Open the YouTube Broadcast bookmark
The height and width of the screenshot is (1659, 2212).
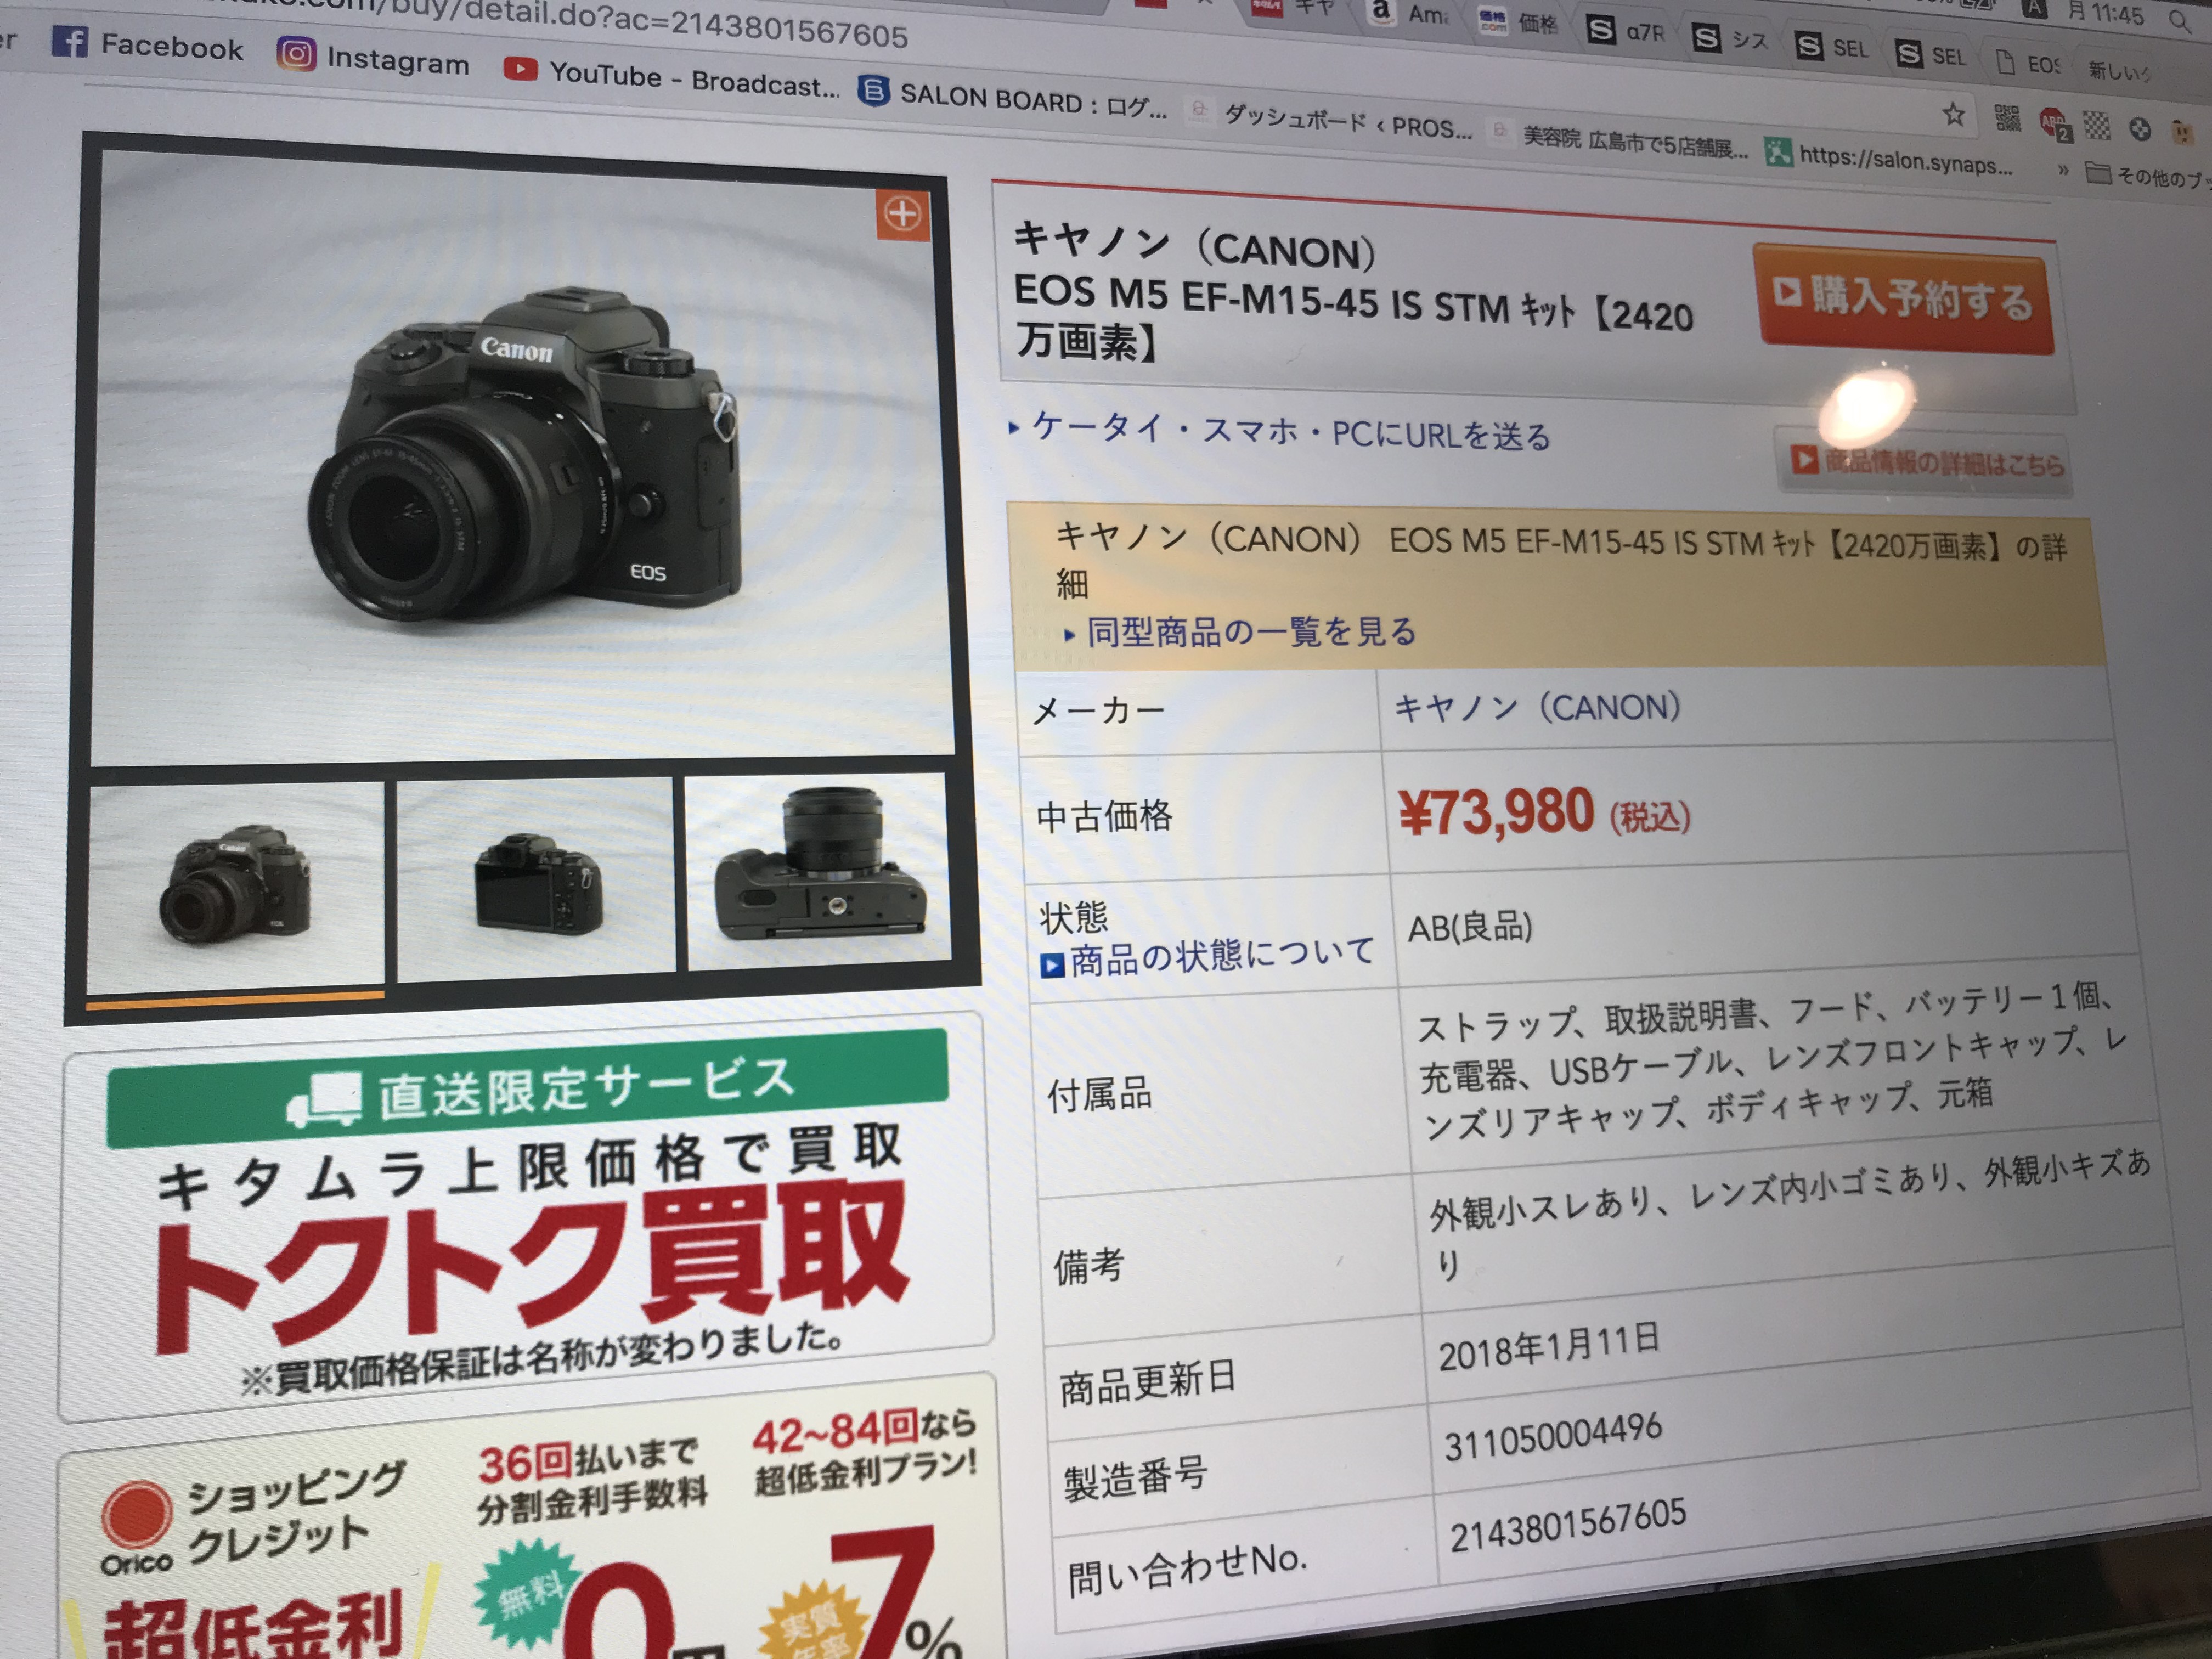pos(671,77)
